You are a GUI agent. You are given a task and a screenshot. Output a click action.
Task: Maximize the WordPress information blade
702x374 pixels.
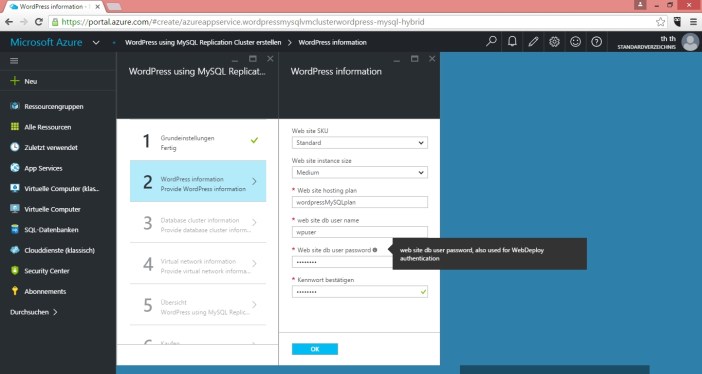coord(415,59)
